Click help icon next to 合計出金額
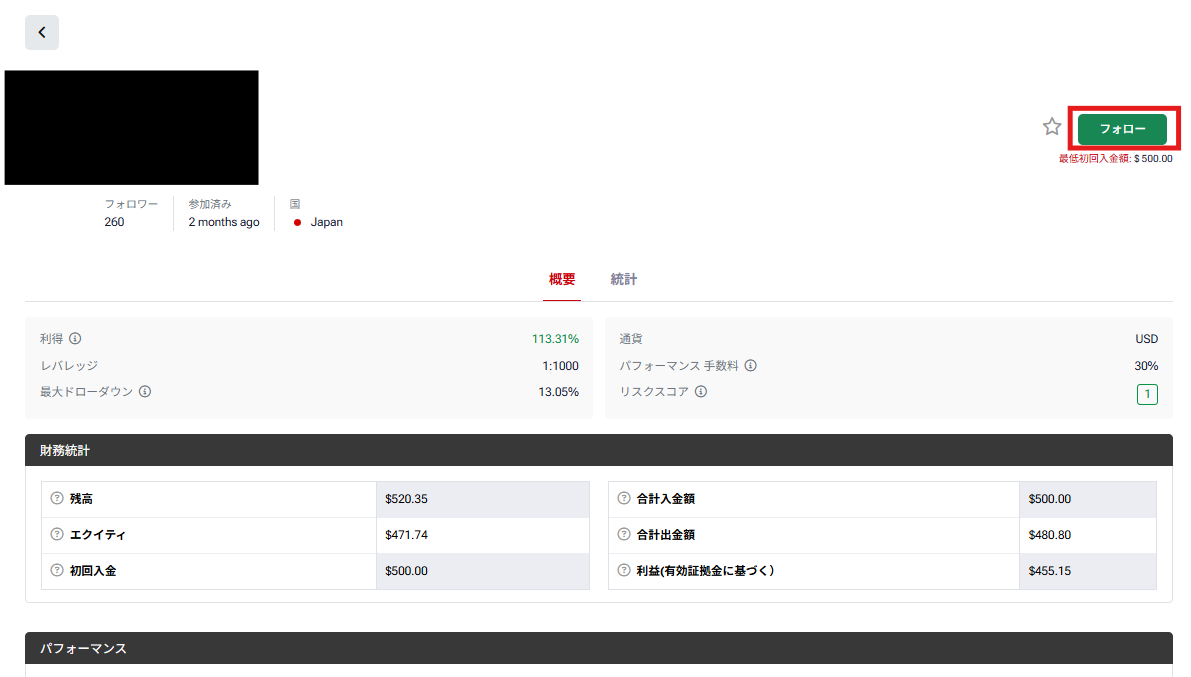The image size is (1191, 677). point(624,534)
